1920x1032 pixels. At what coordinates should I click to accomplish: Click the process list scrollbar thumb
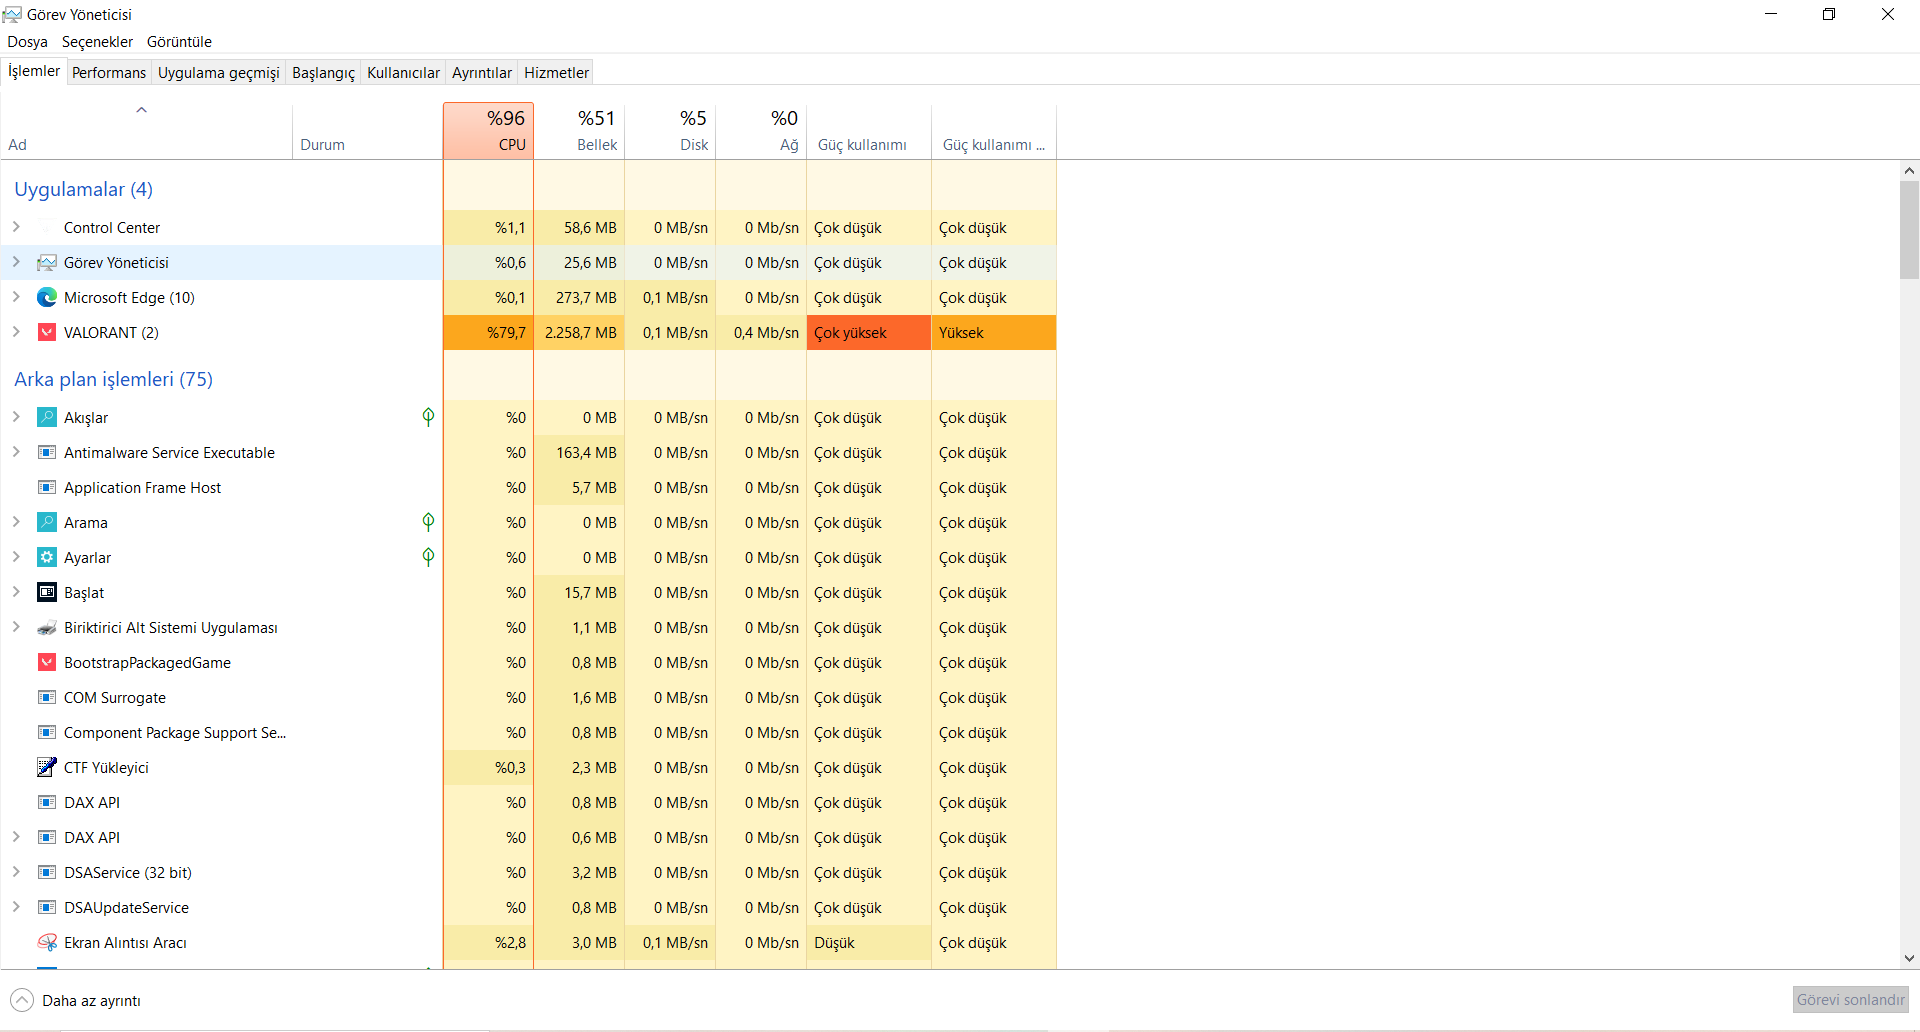tap(1909, 230)
